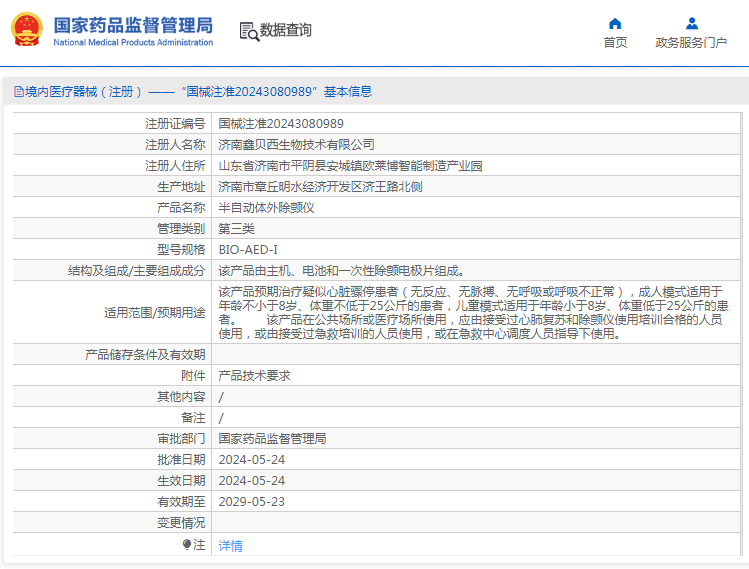Click product name 半自动体外除颤仪

(266, 208)
